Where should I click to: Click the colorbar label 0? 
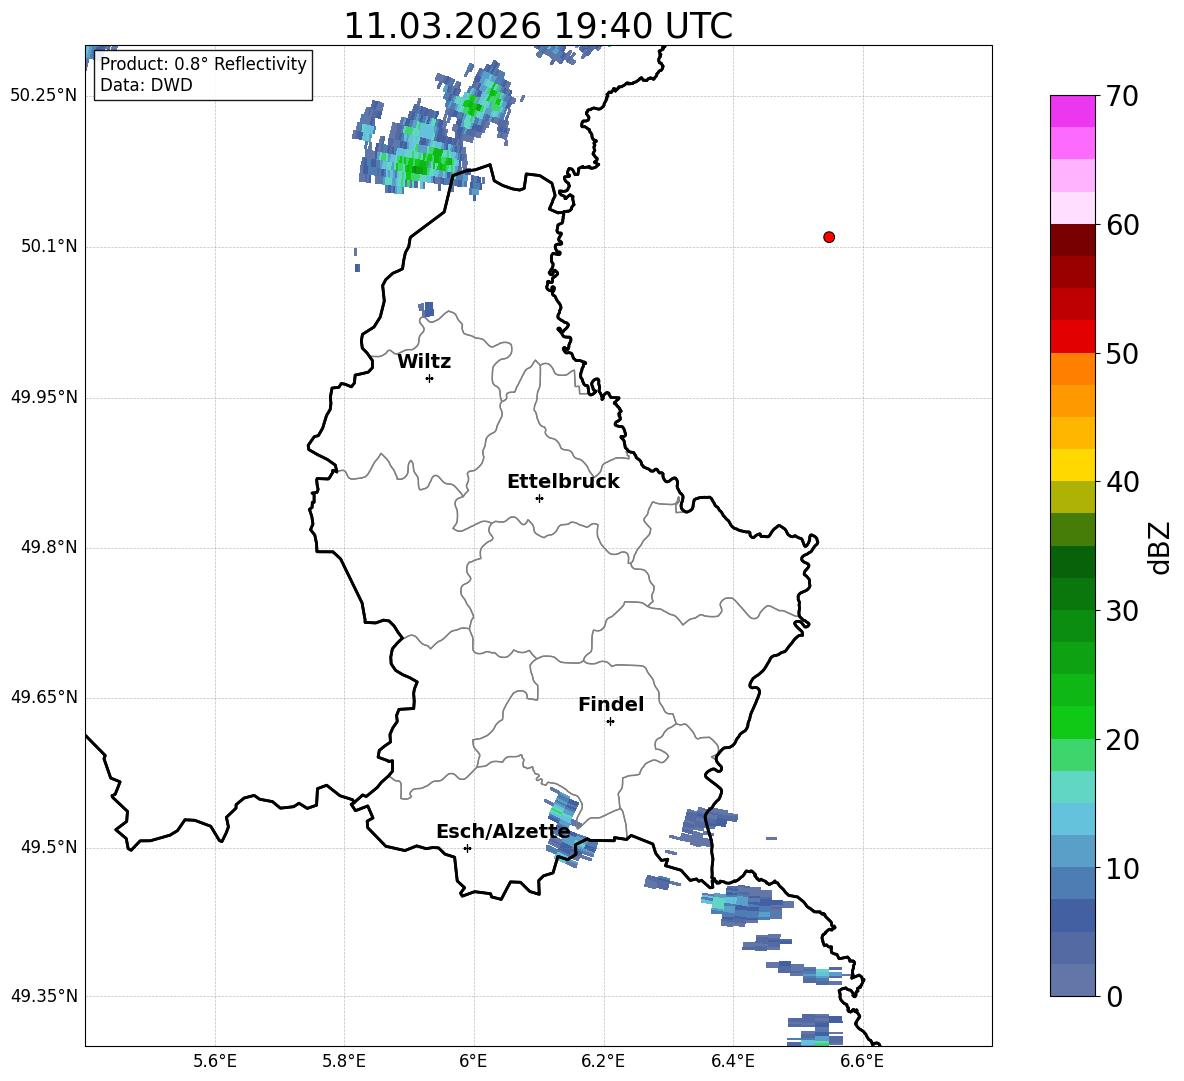click(1114, 997)
